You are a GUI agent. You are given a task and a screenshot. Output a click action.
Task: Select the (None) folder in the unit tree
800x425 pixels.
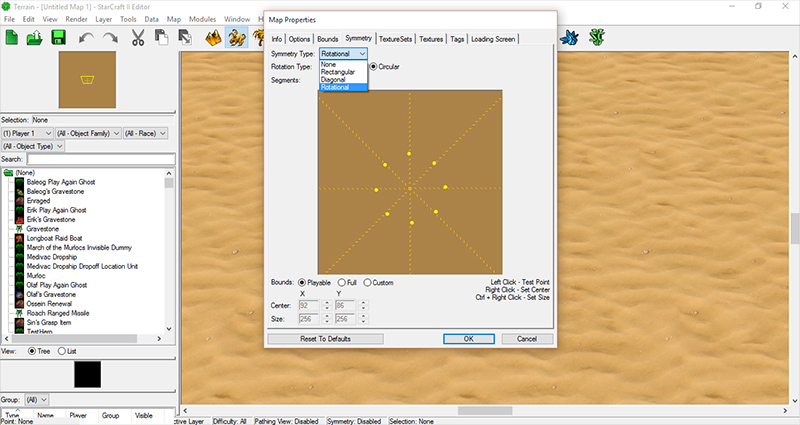coord(24,172)
